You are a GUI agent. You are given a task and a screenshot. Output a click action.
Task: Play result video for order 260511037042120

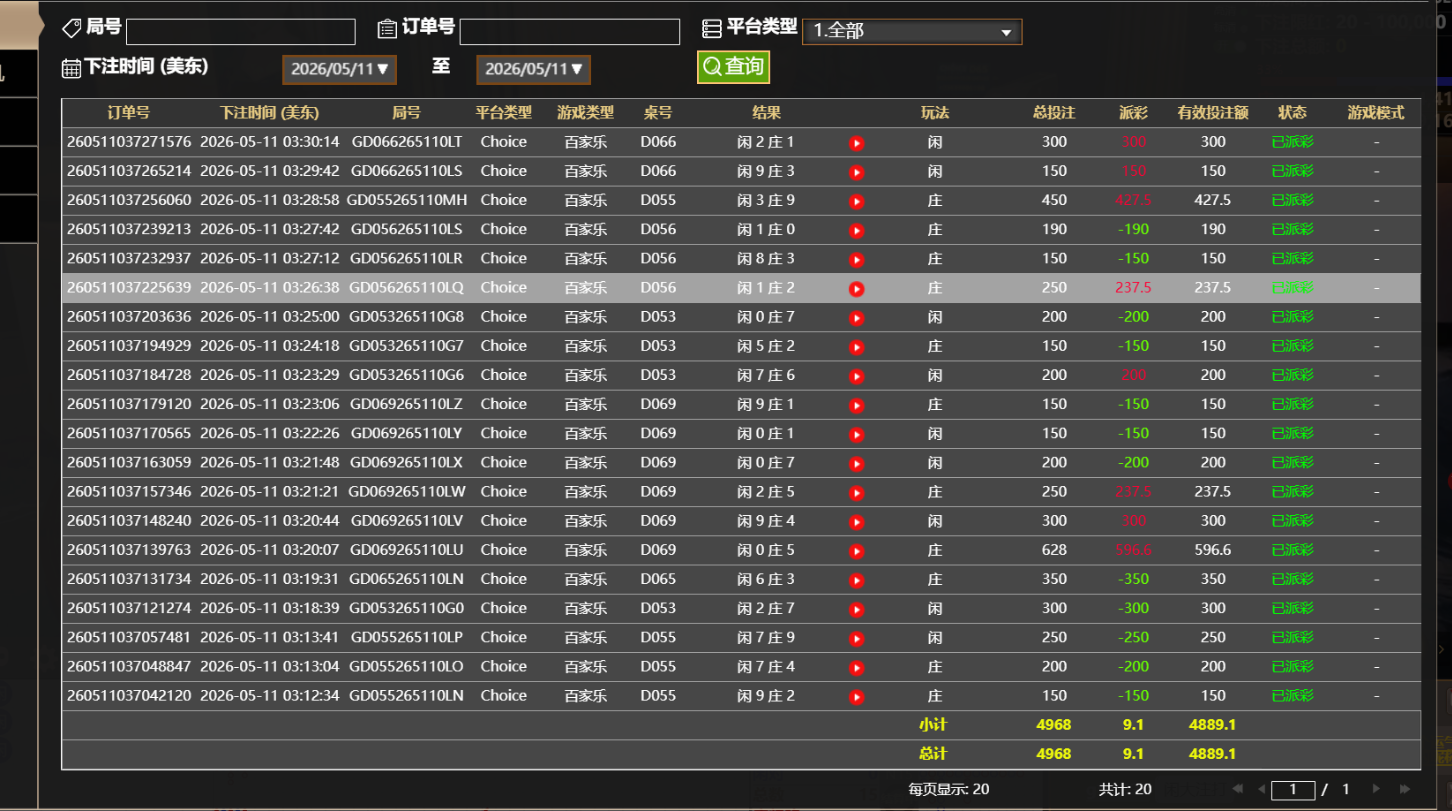pyautogui.click(x=856, y=697)
